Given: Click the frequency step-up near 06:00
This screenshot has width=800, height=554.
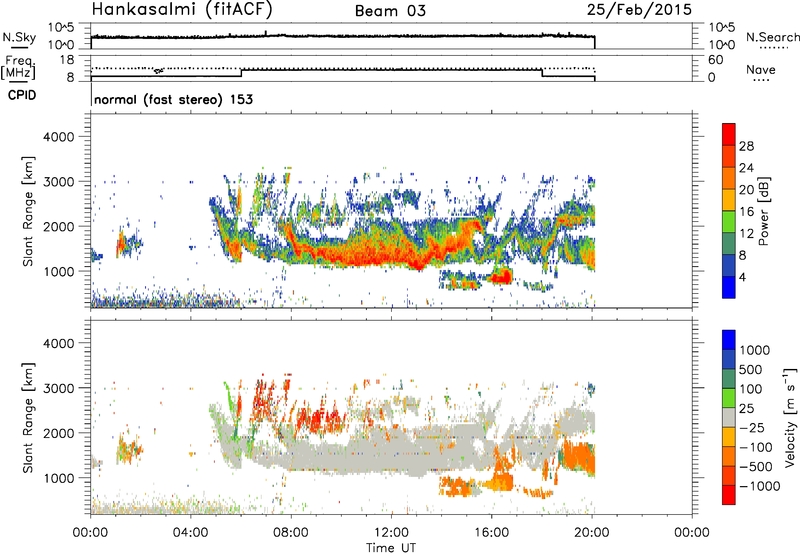Looking at the screenshot, I should click(241, 73).
